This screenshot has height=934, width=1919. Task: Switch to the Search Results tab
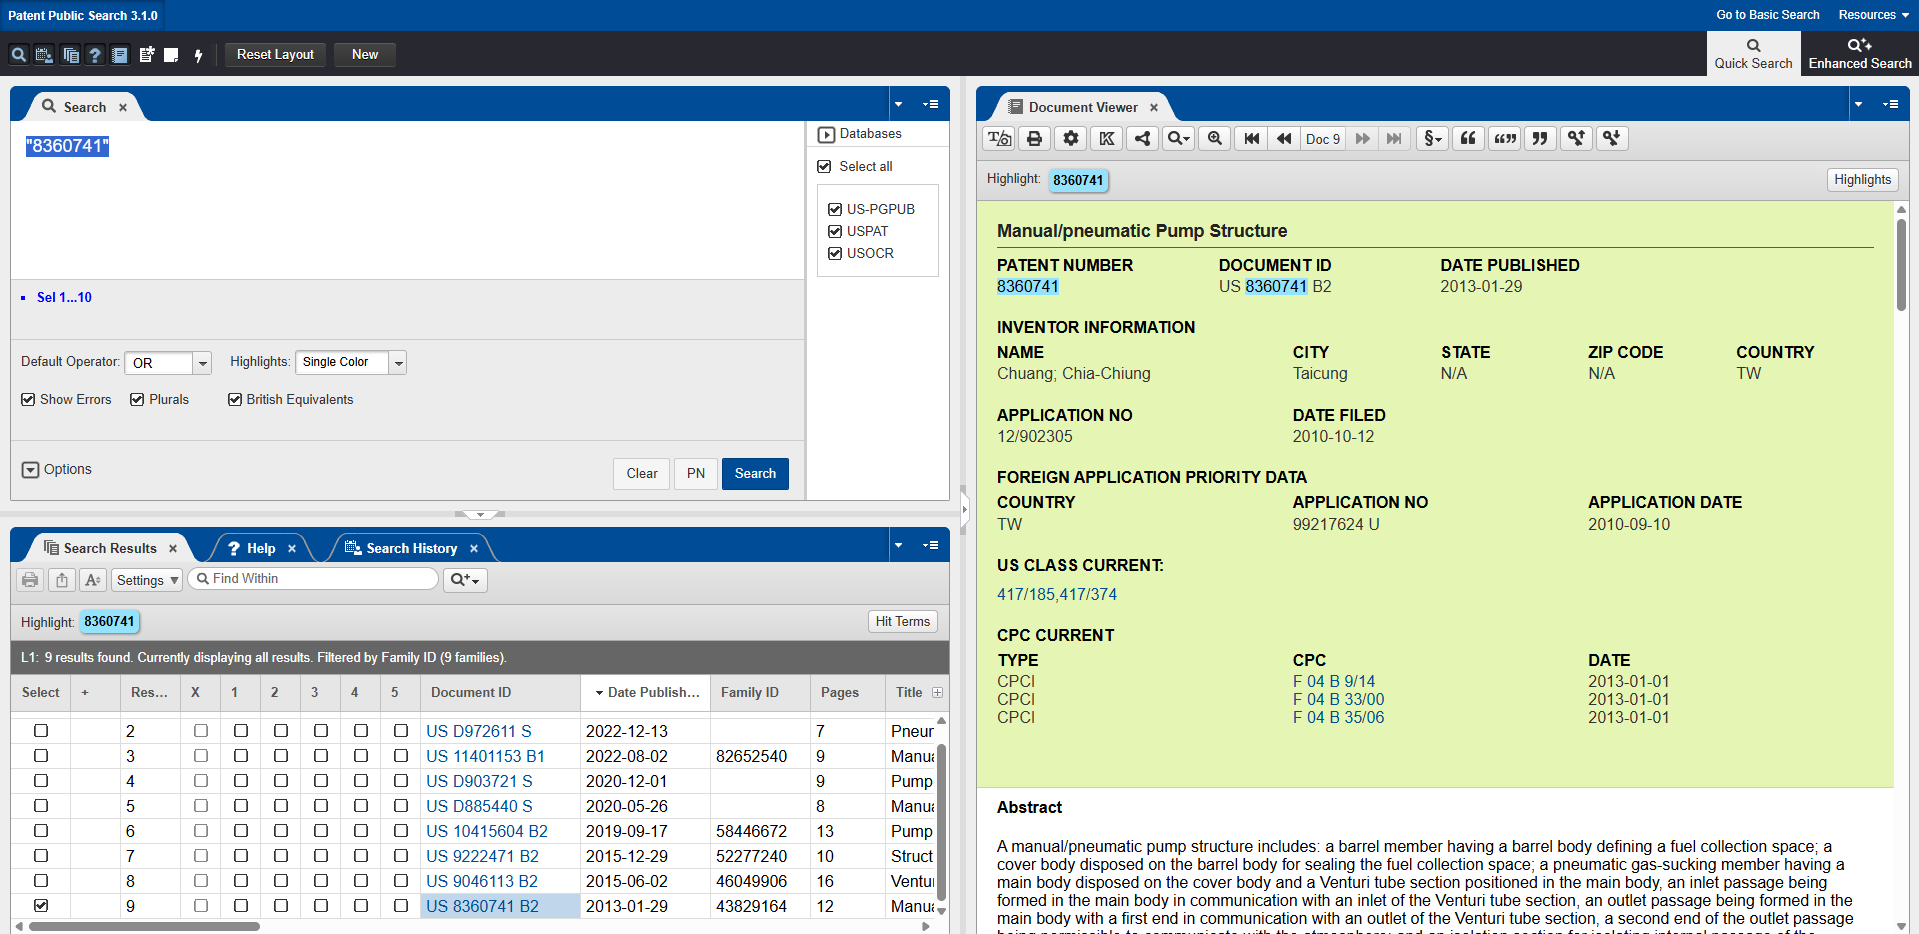point(110,549)
